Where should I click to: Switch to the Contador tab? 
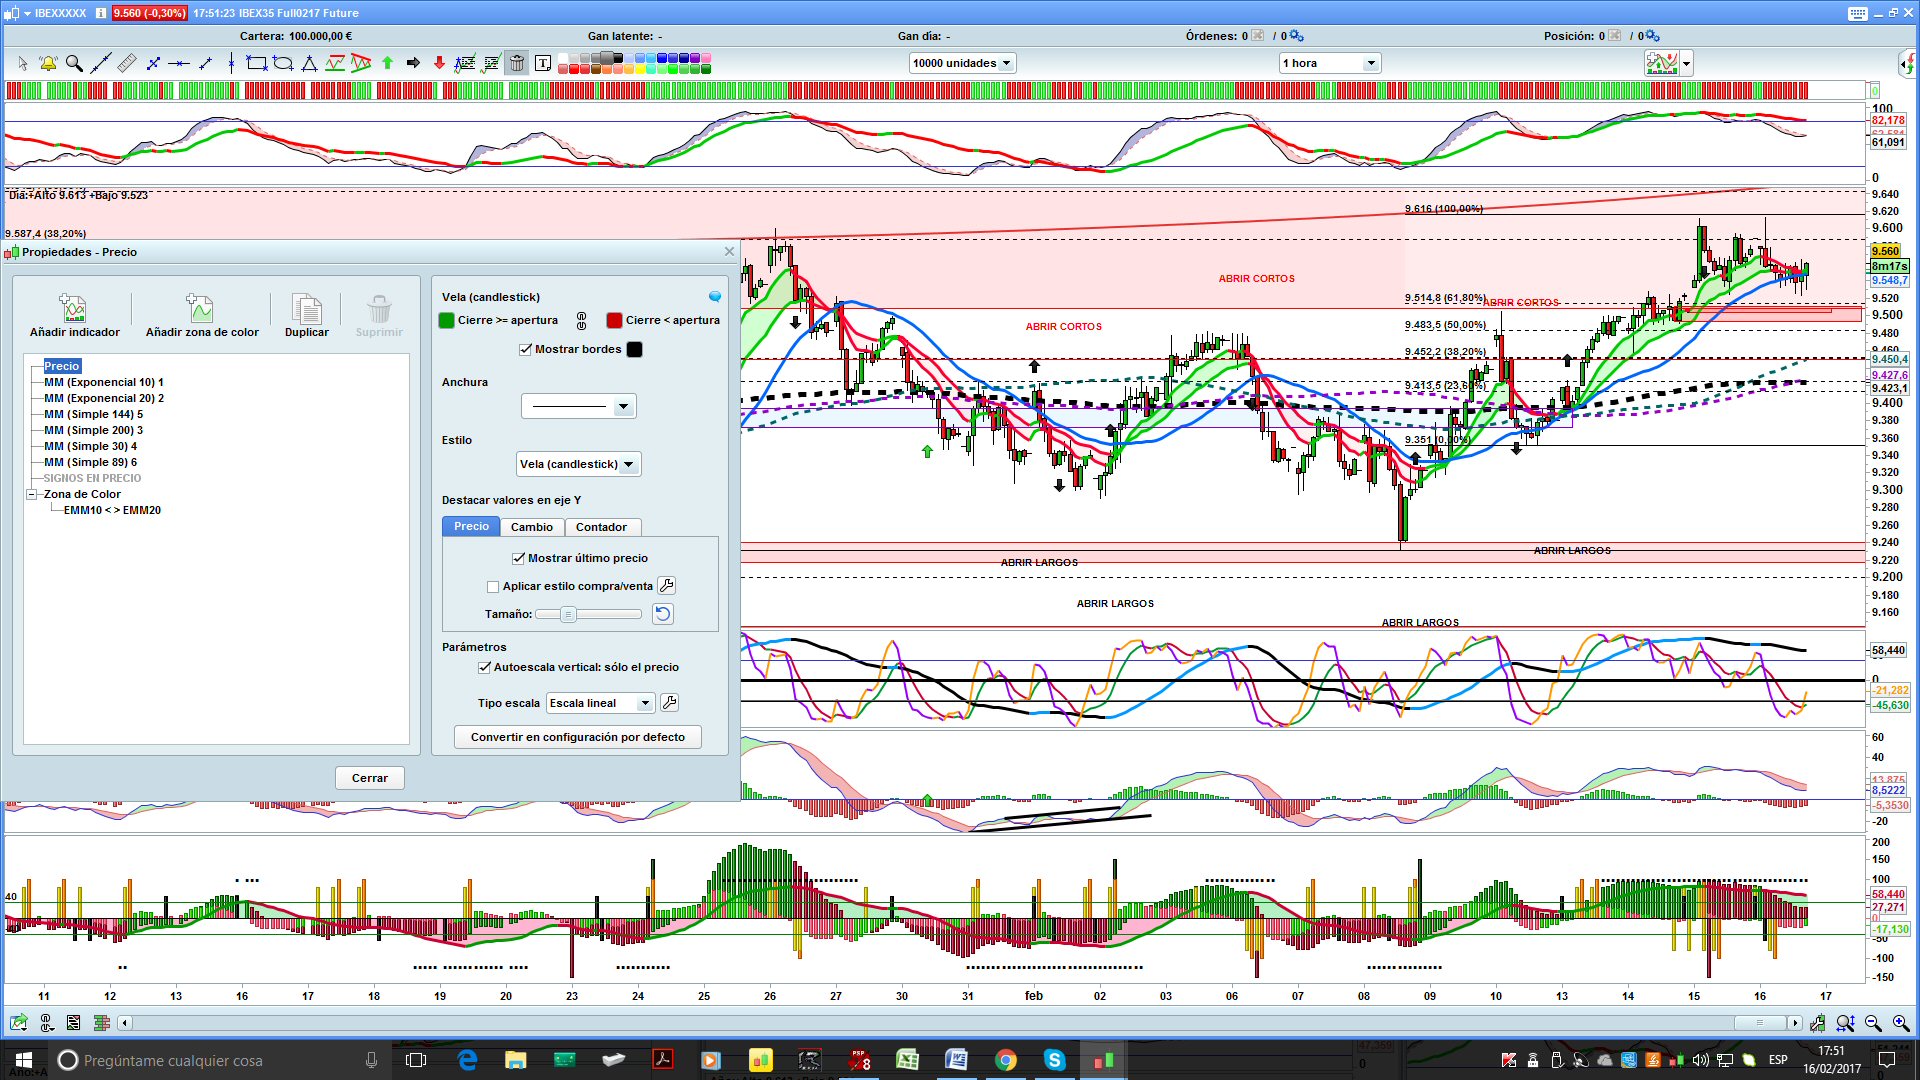[601, 527]
